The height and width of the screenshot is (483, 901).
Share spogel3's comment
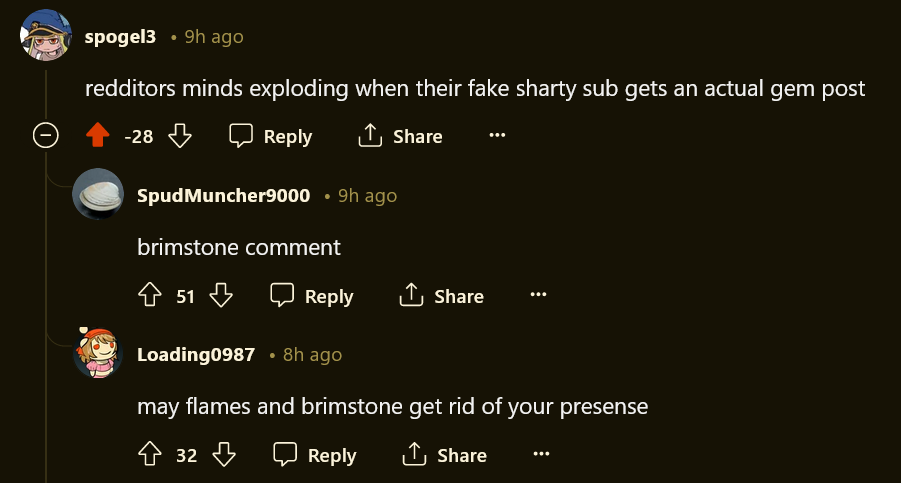(x=400, y=136)
